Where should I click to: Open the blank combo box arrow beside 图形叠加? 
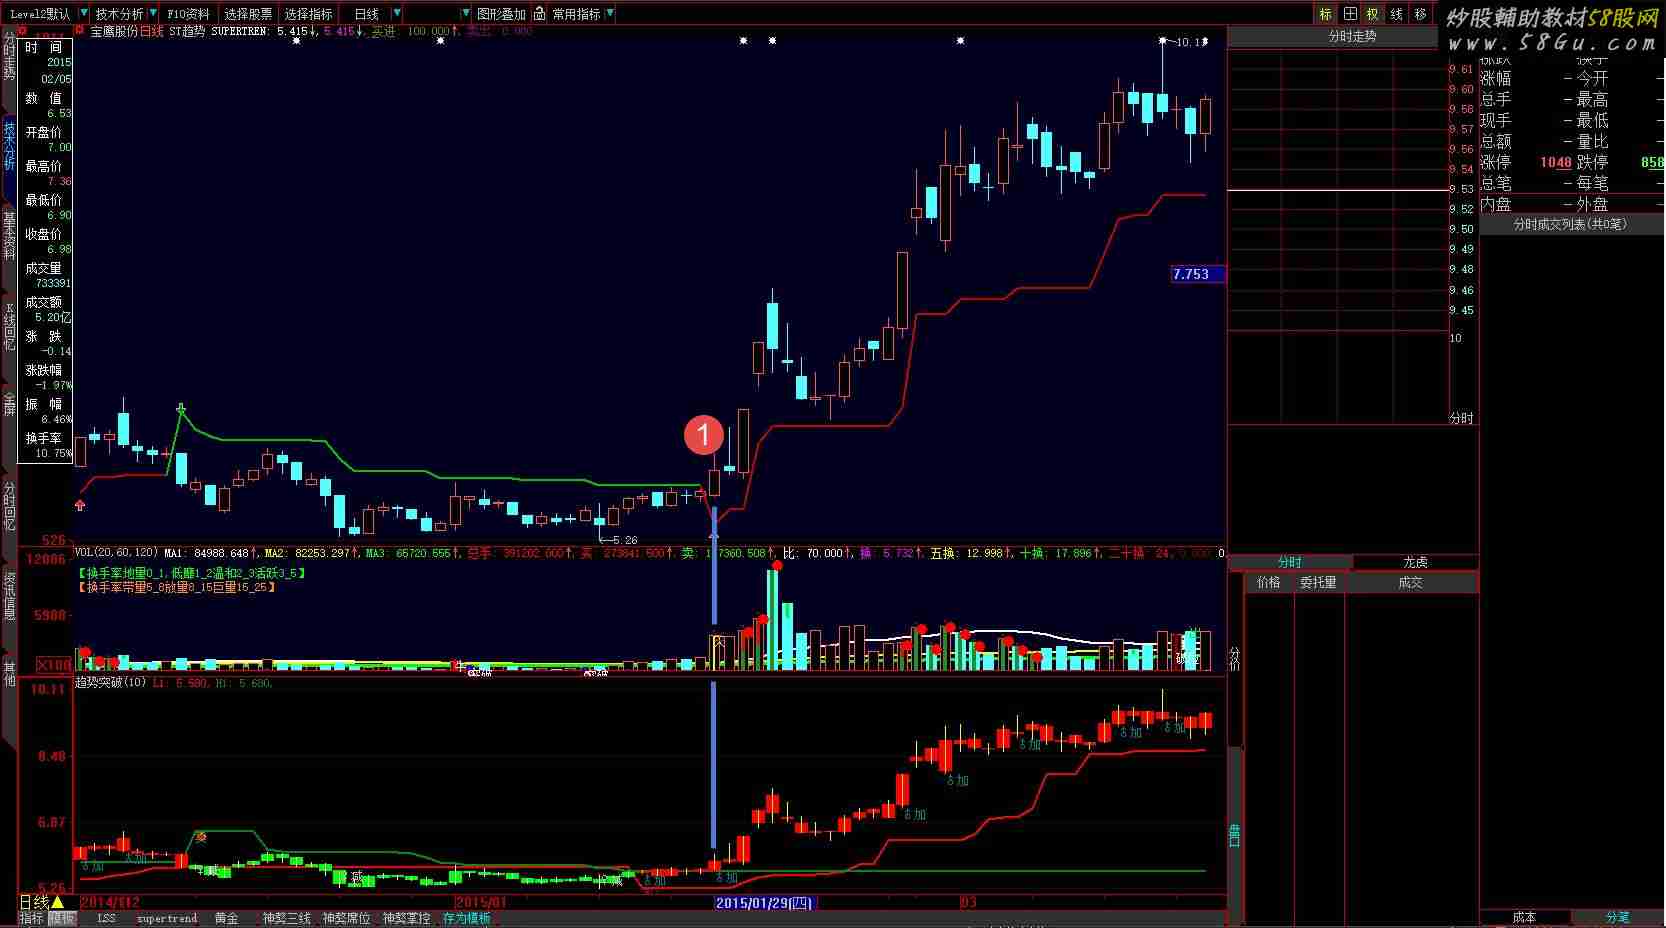(465, 14)
